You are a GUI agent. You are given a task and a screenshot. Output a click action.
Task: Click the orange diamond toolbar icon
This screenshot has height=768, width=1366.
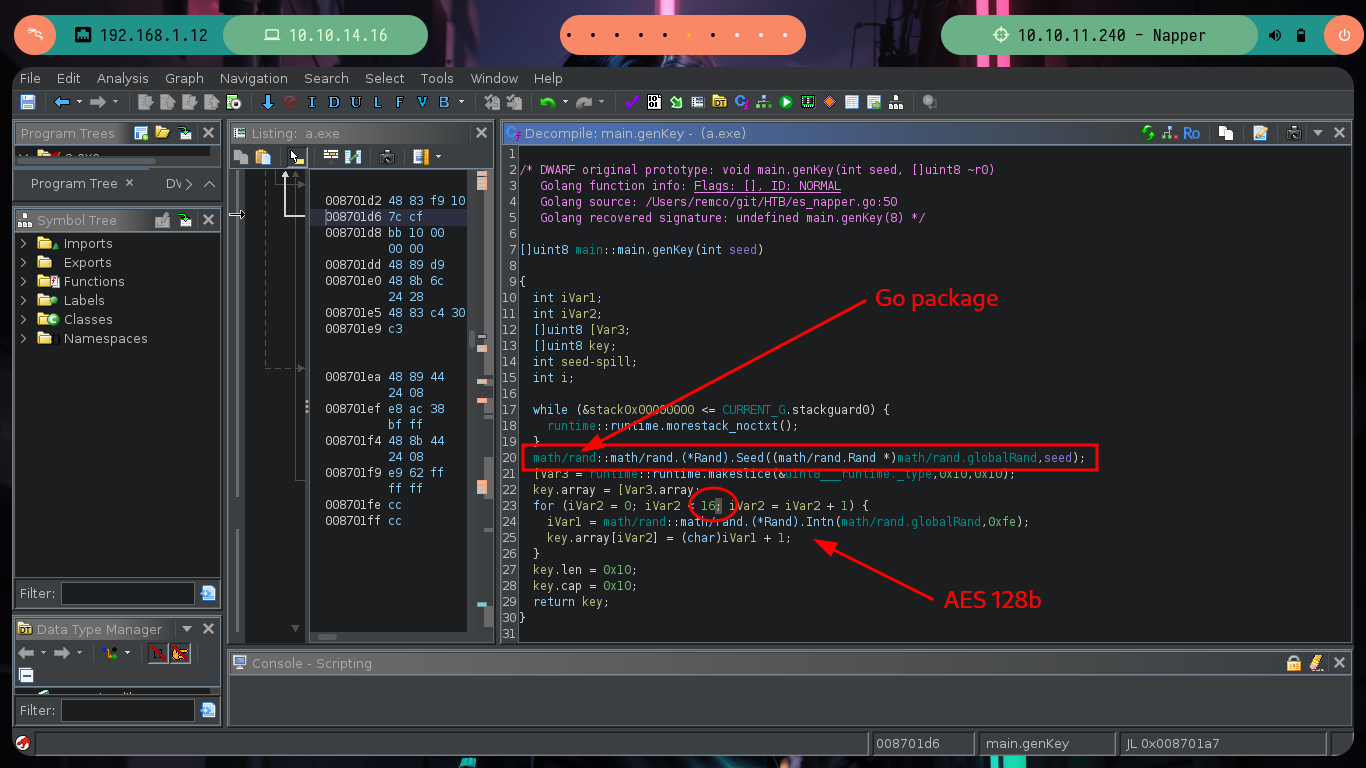pos(830,102)
